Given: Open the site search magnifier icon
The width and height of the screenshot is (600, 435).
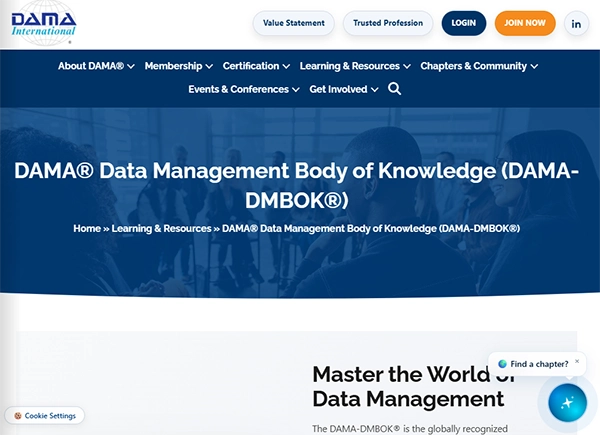Looking at the screenshot, I should click(x=395, y=89).
